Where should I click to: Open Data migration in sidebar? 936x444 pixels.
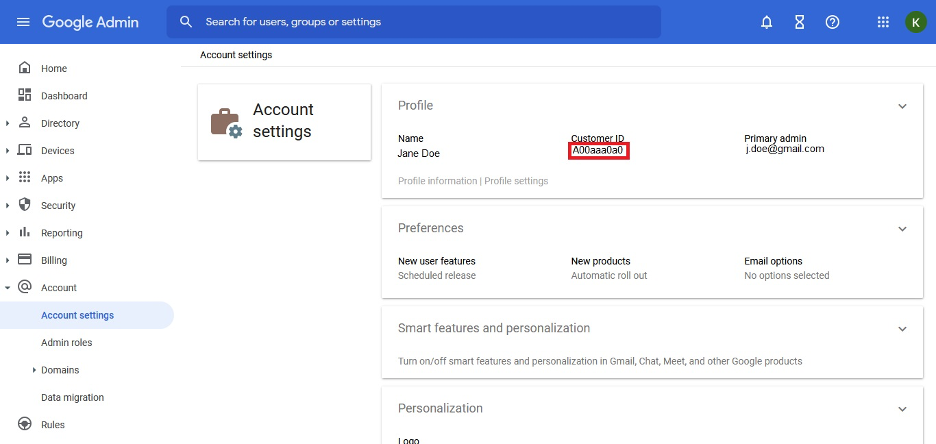72,397
